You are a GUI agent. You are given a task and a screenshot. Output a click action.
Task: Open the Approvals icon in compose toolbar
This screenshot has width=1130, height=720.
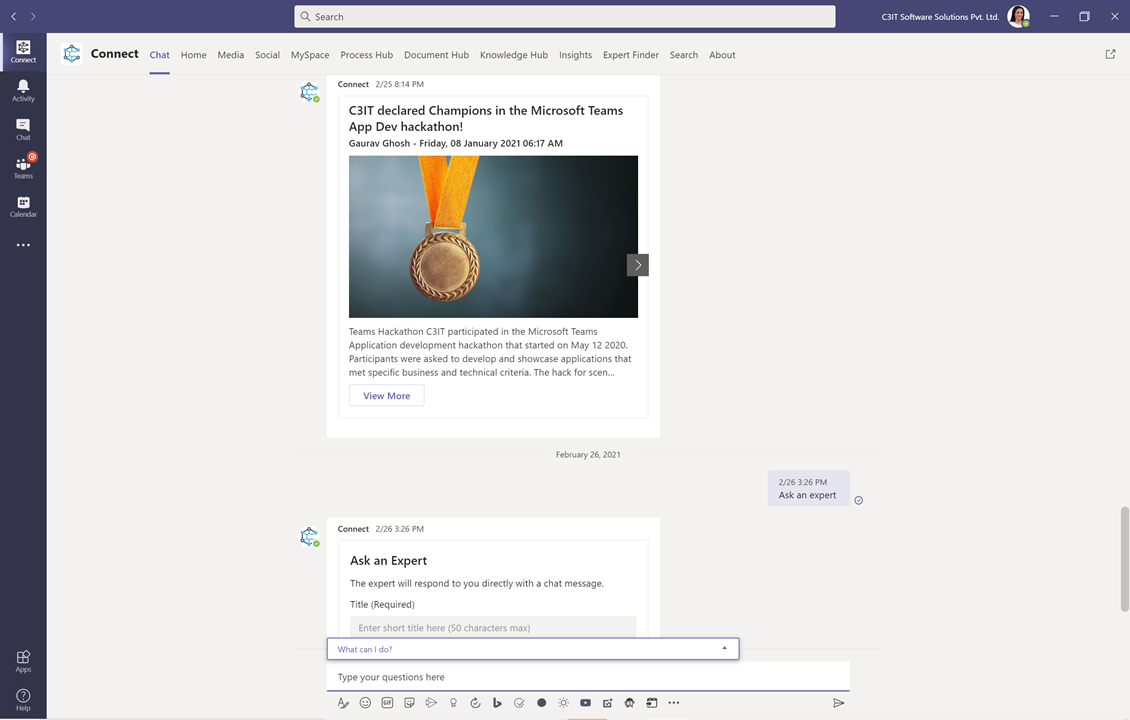[x=475, y=703]
